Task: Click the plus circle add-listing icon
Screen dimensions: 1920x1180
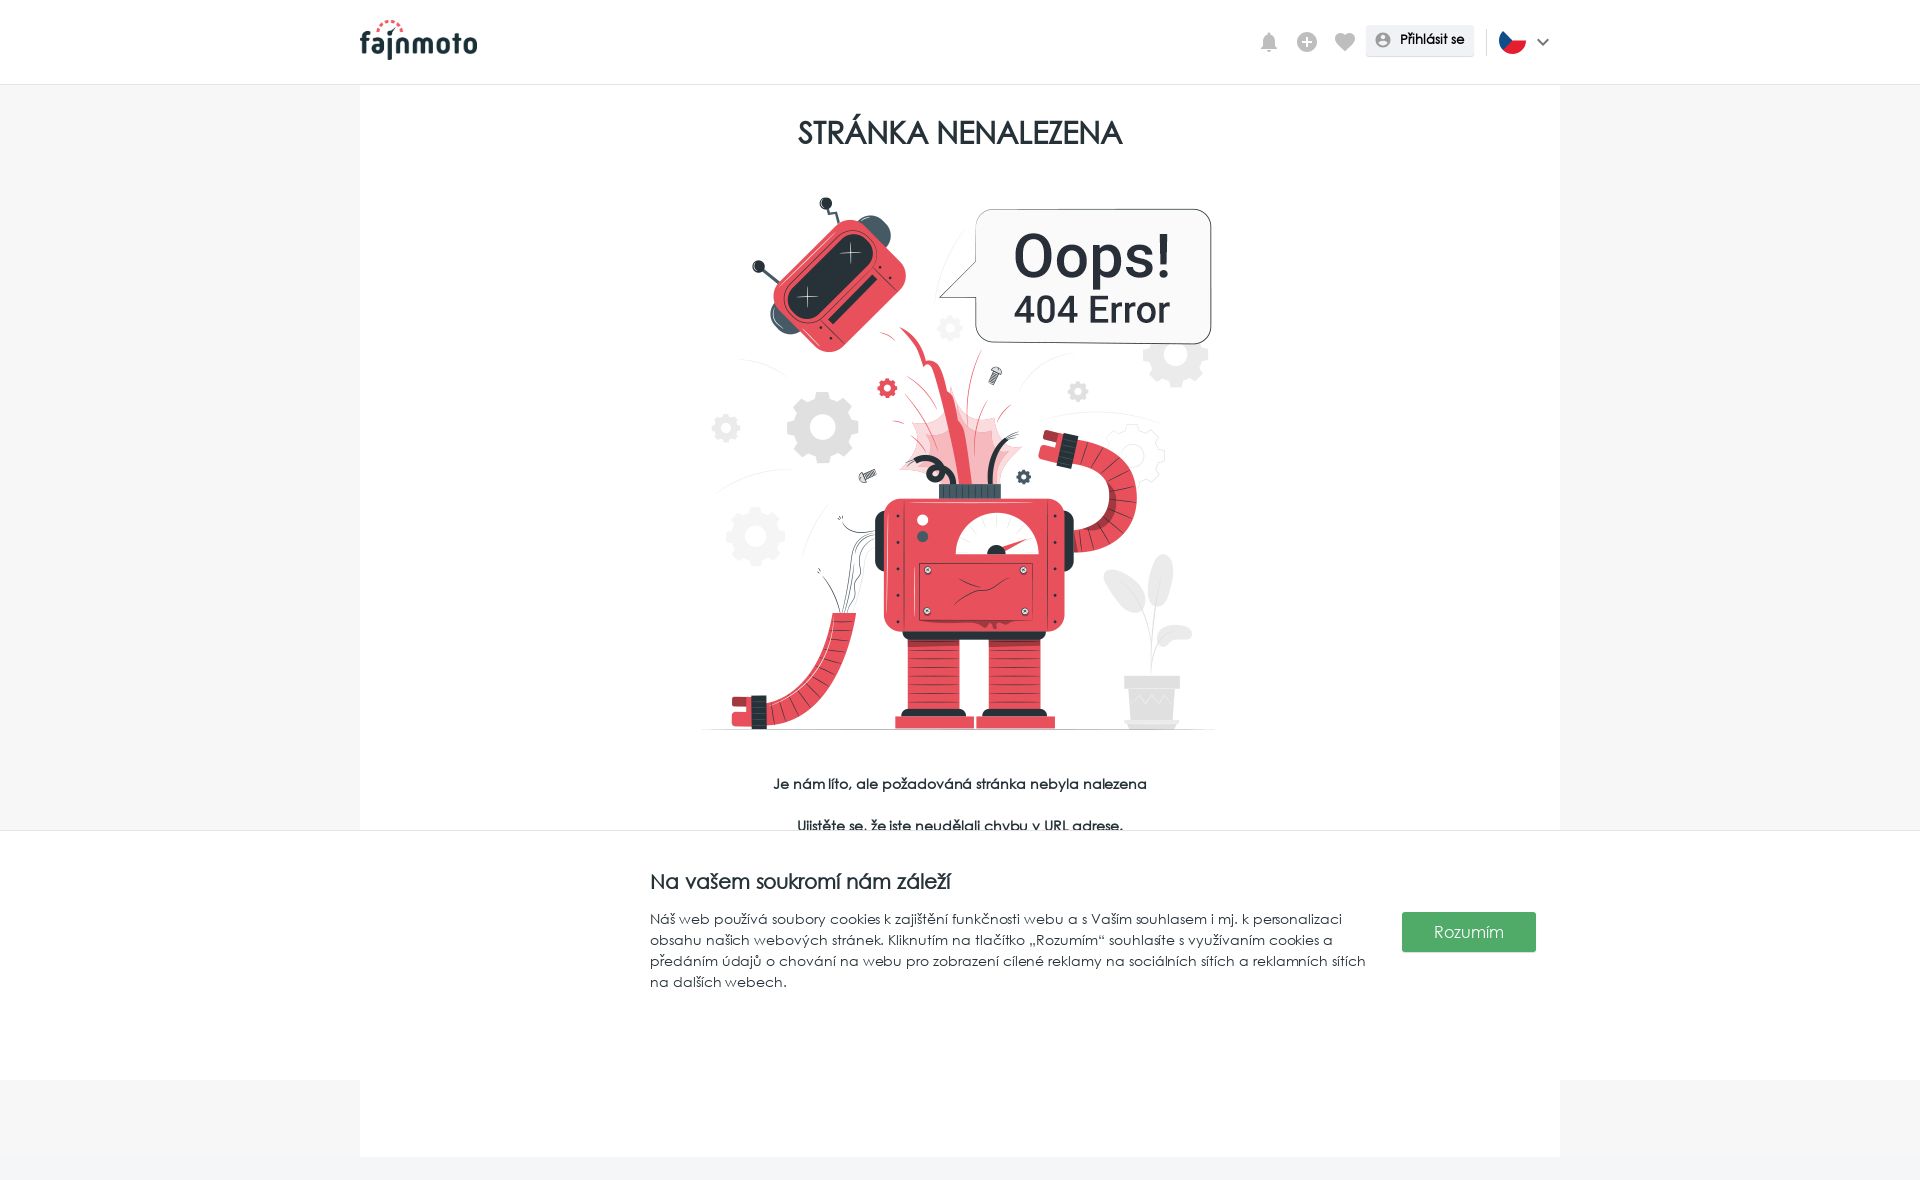Action: coord(1307,42)
